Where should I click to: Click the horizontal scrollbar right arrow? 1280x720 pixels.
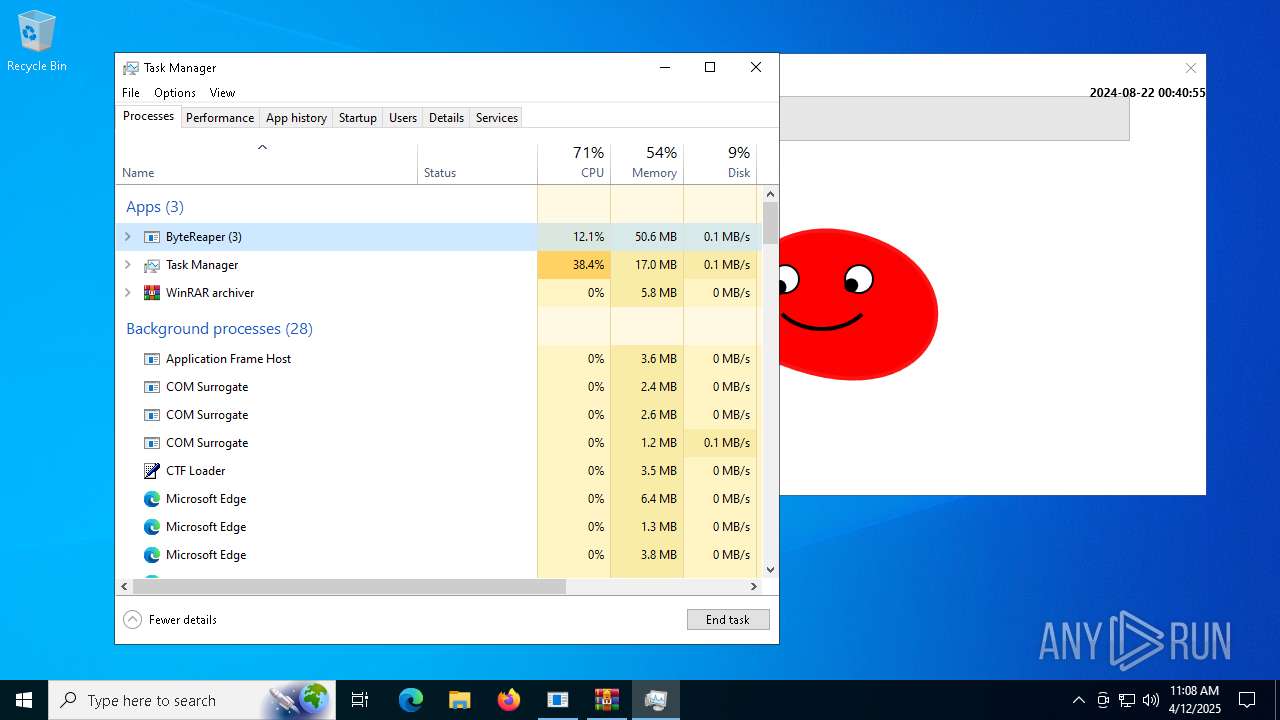click(x=754, y=587)
